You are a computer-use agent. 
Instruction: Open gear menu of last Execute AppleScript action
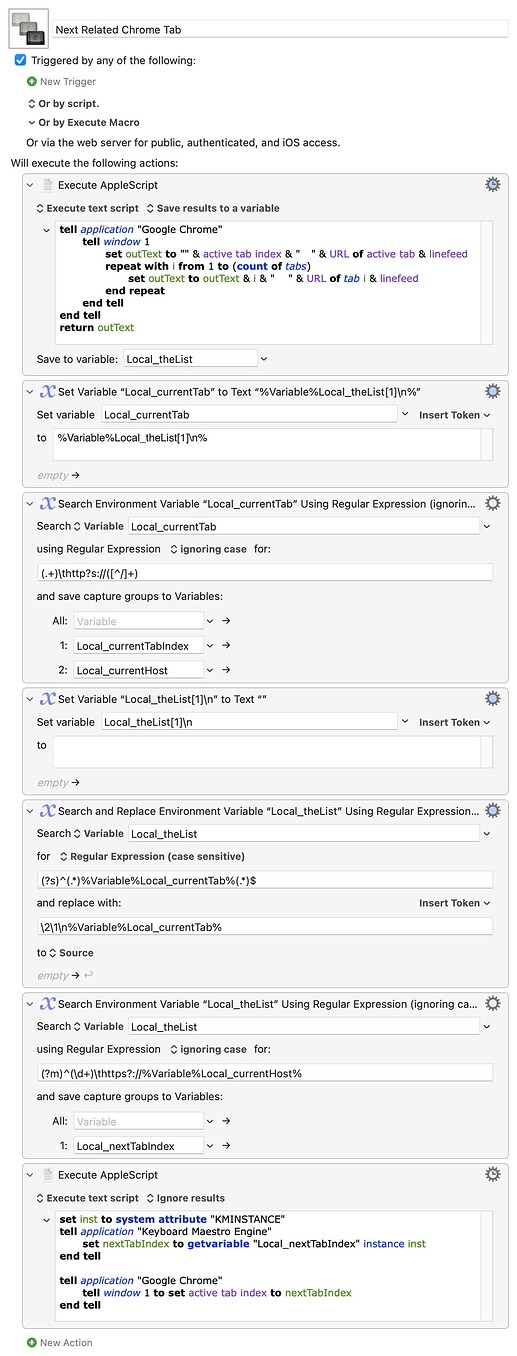492,1175
